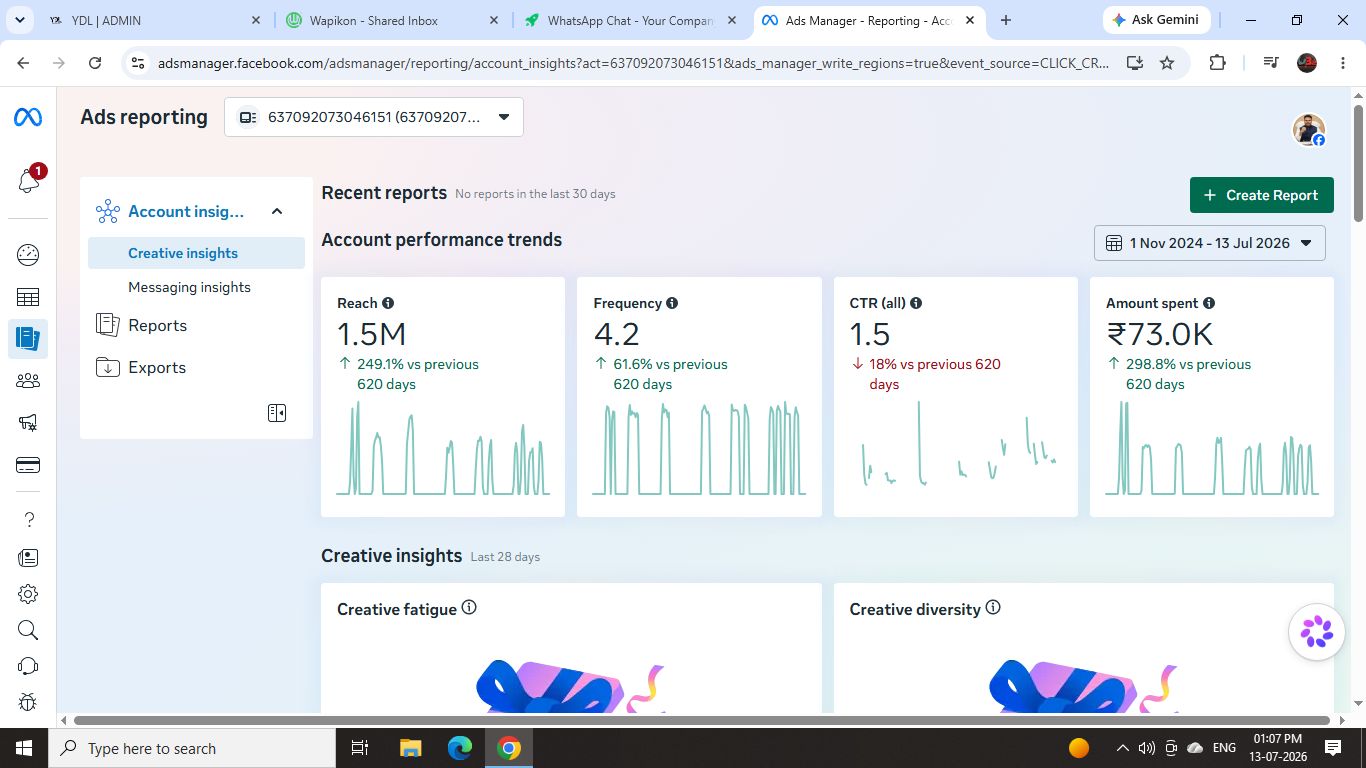1366x768 pixels.
Task: Show hidden system tray icons chevron
Action: point(1123,748)
